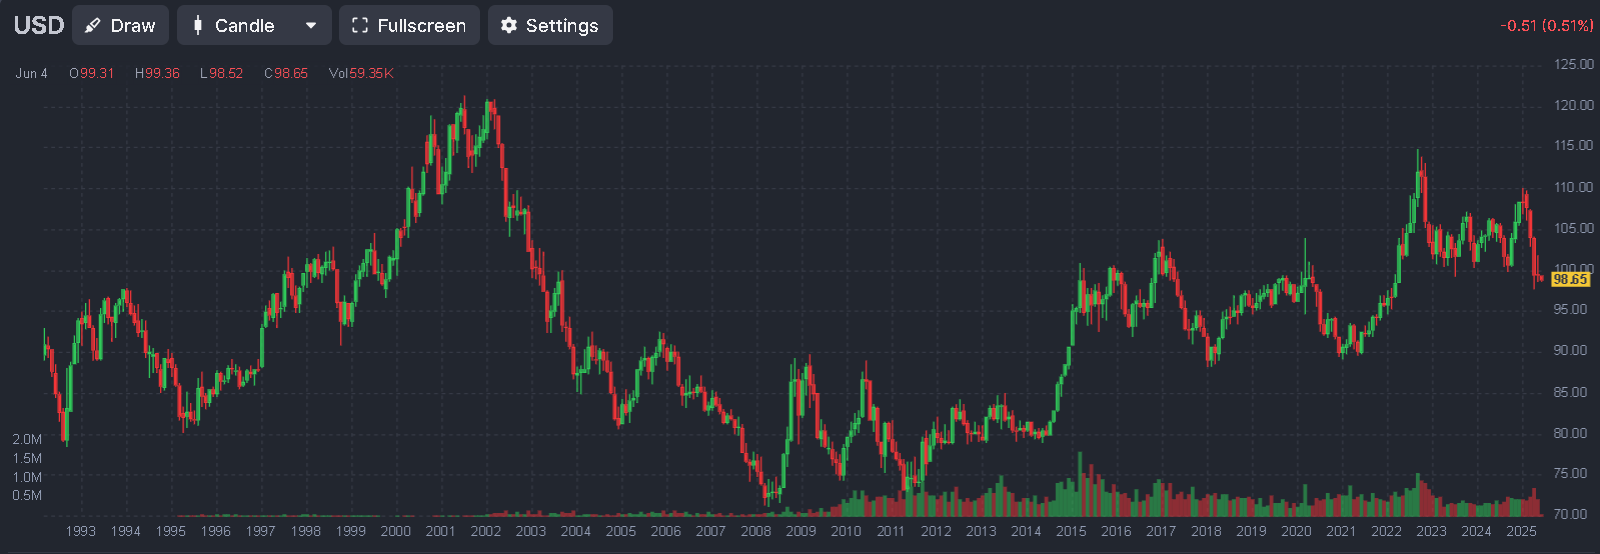
Task: Click the -0.51 (0.51%) price change text
Action: pyautogui.click(x=1546, y=26)
